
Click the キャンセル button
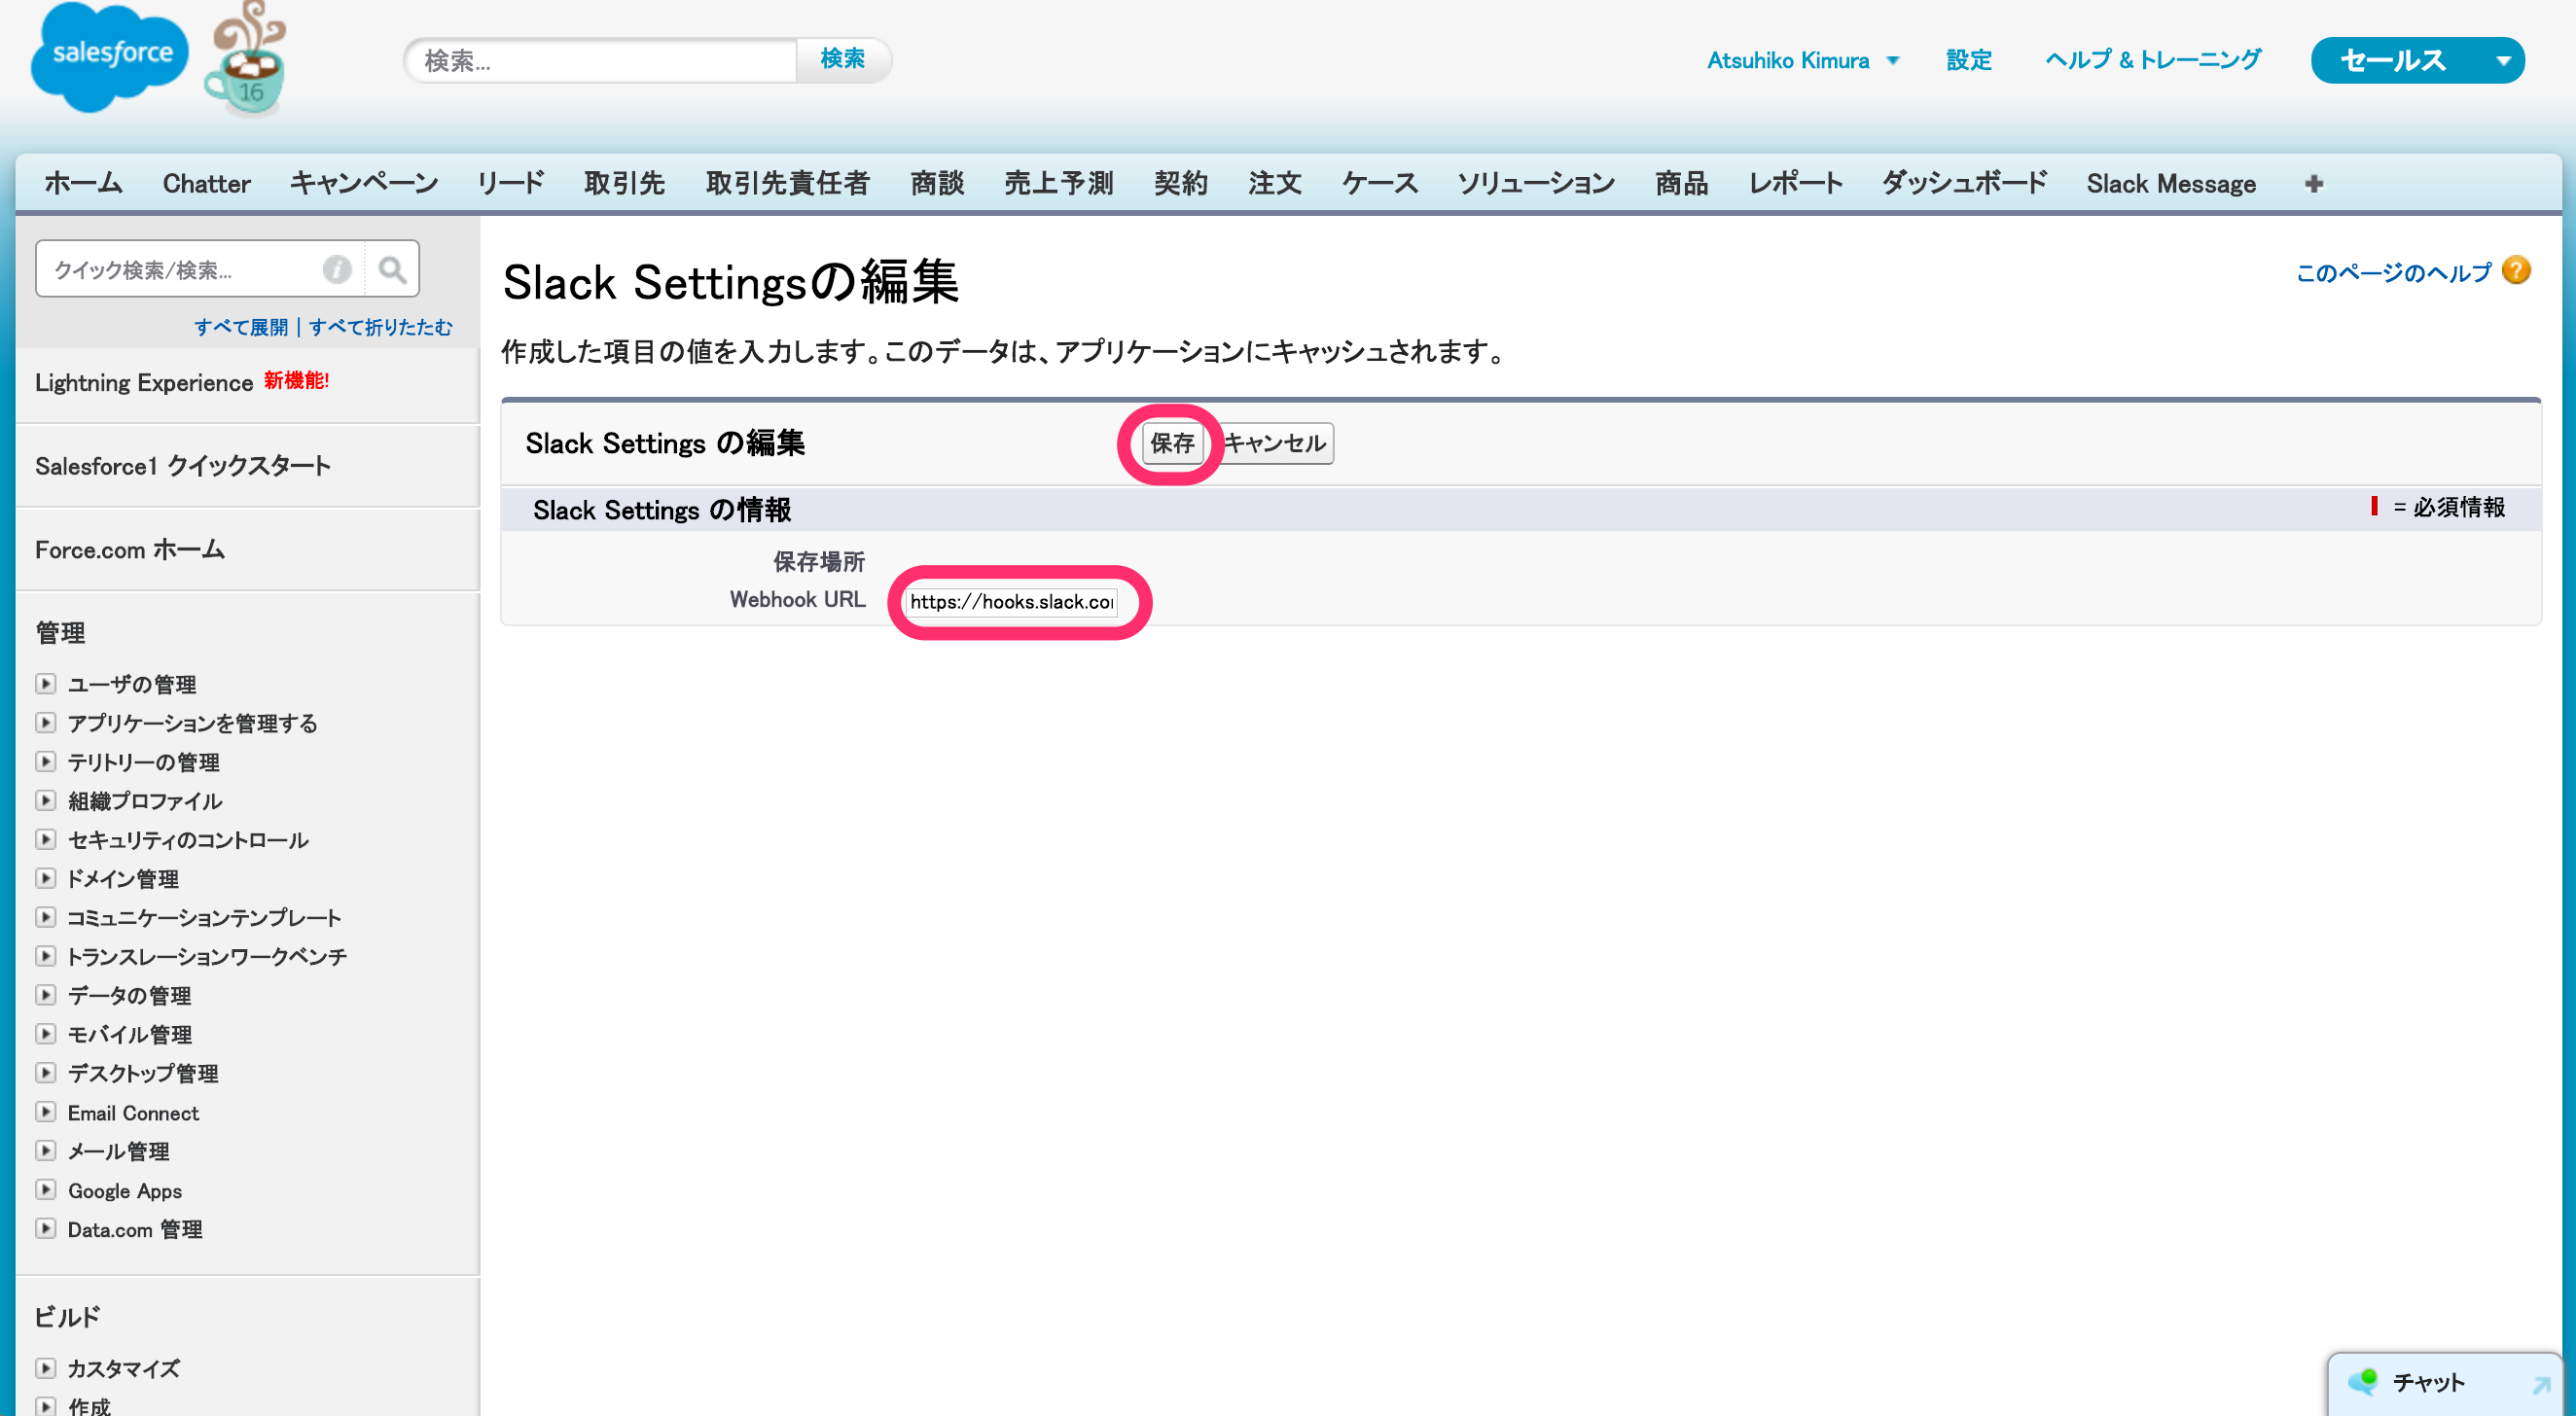click(x=1274, y=444)
